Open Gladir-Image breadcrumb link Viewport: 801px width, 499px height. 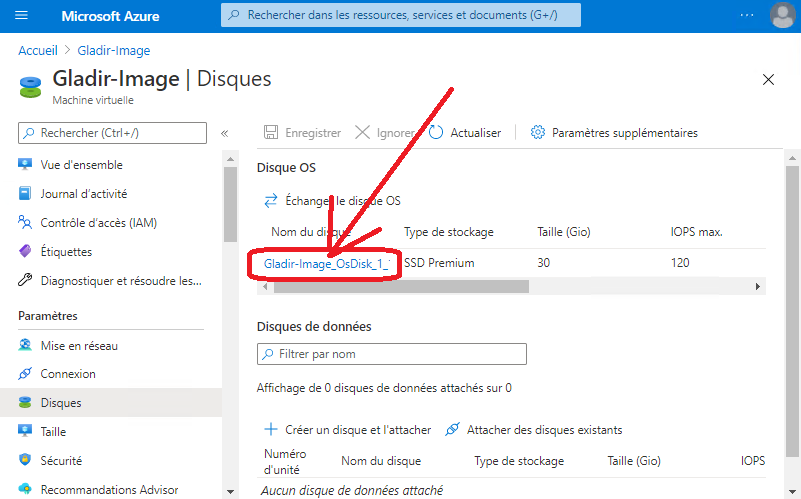[x=114, y=51]
